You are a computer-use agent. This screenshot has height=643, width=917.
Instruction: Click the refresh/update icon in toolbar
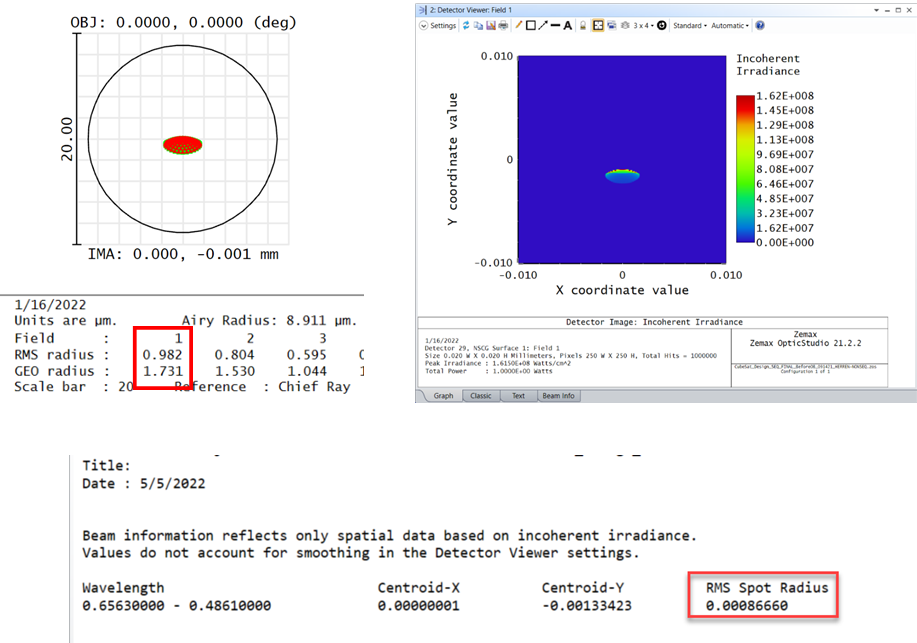tap(466, 26)
